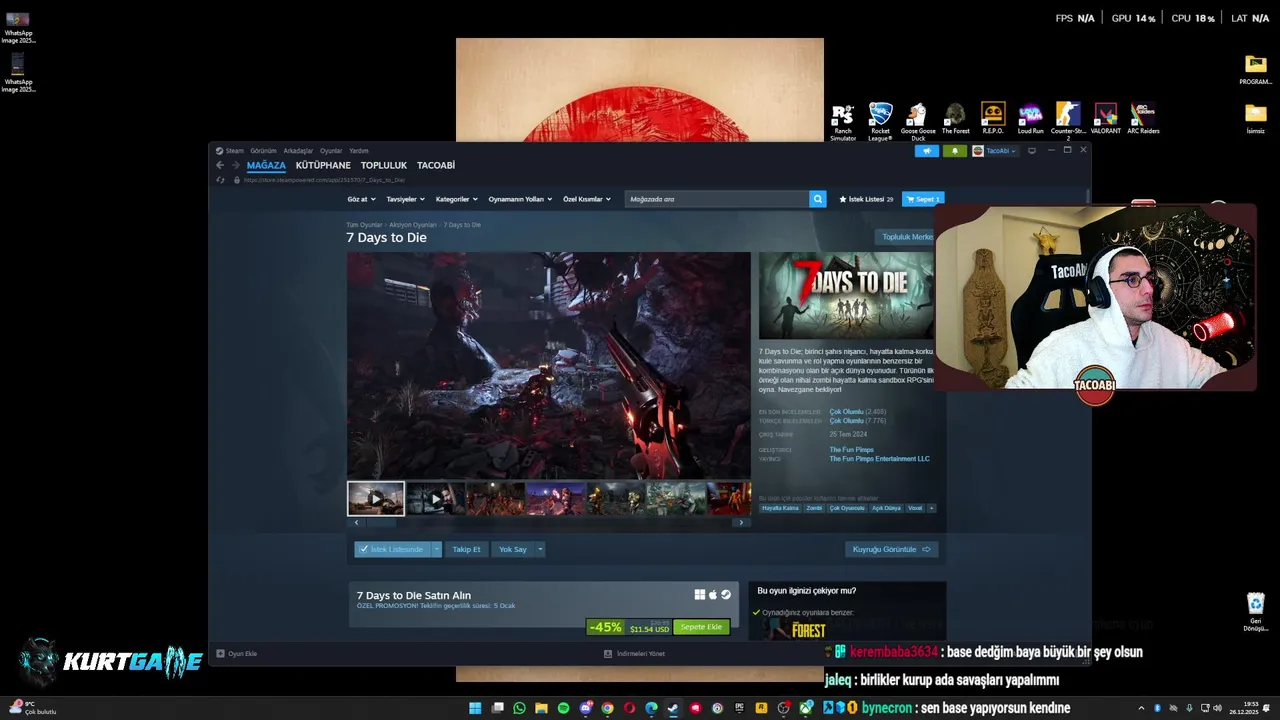Open Steam announcements megaphone icon
1280x720 pixels.
(927, 151)
